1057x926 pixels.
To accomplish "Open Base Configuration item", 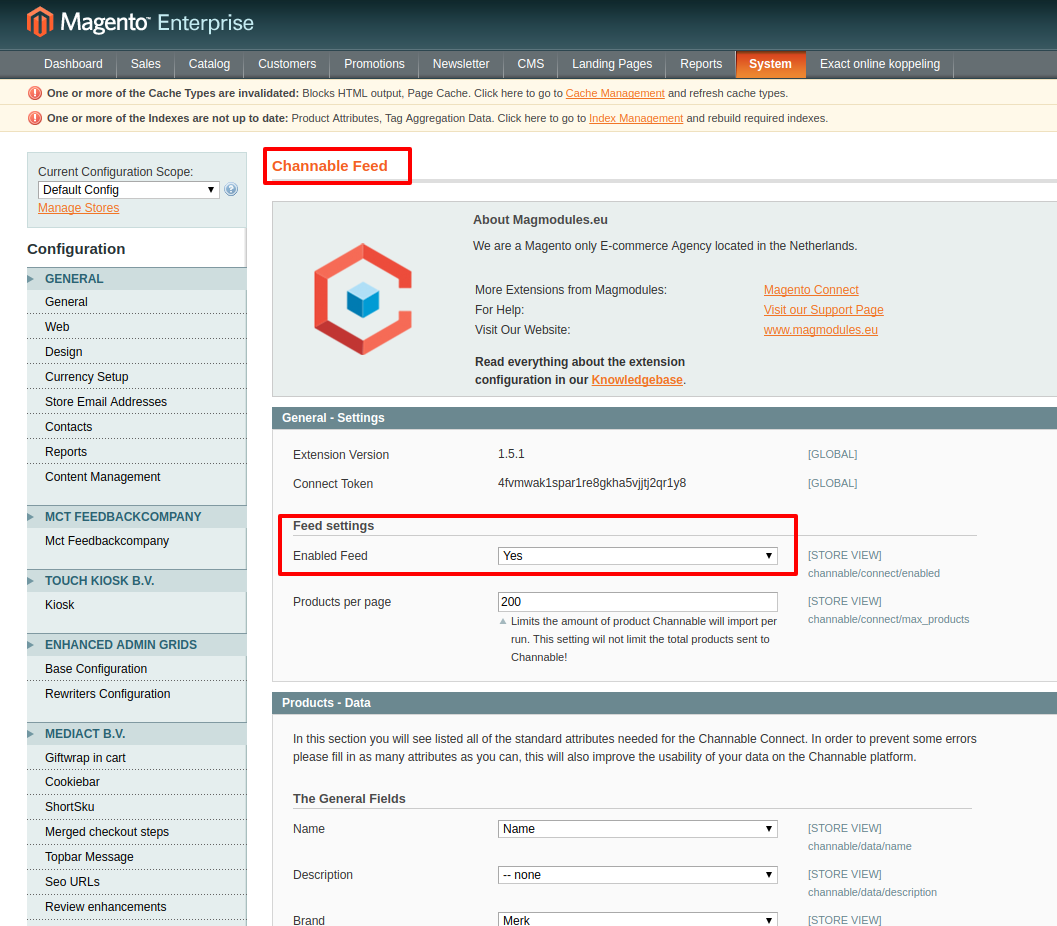I will coord(137,669).
